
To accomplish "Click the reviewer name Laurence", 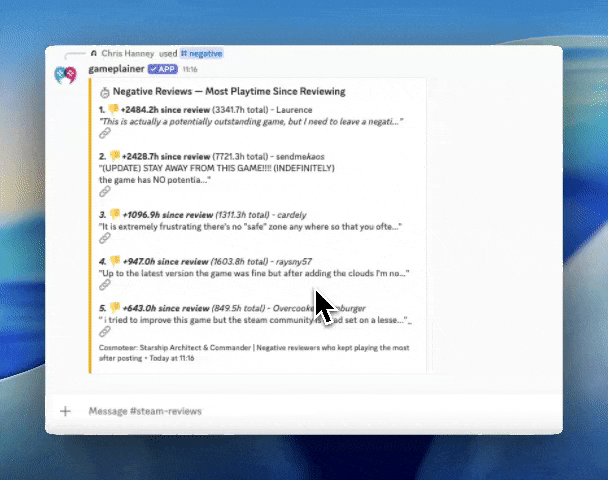I will pos(294,110).
